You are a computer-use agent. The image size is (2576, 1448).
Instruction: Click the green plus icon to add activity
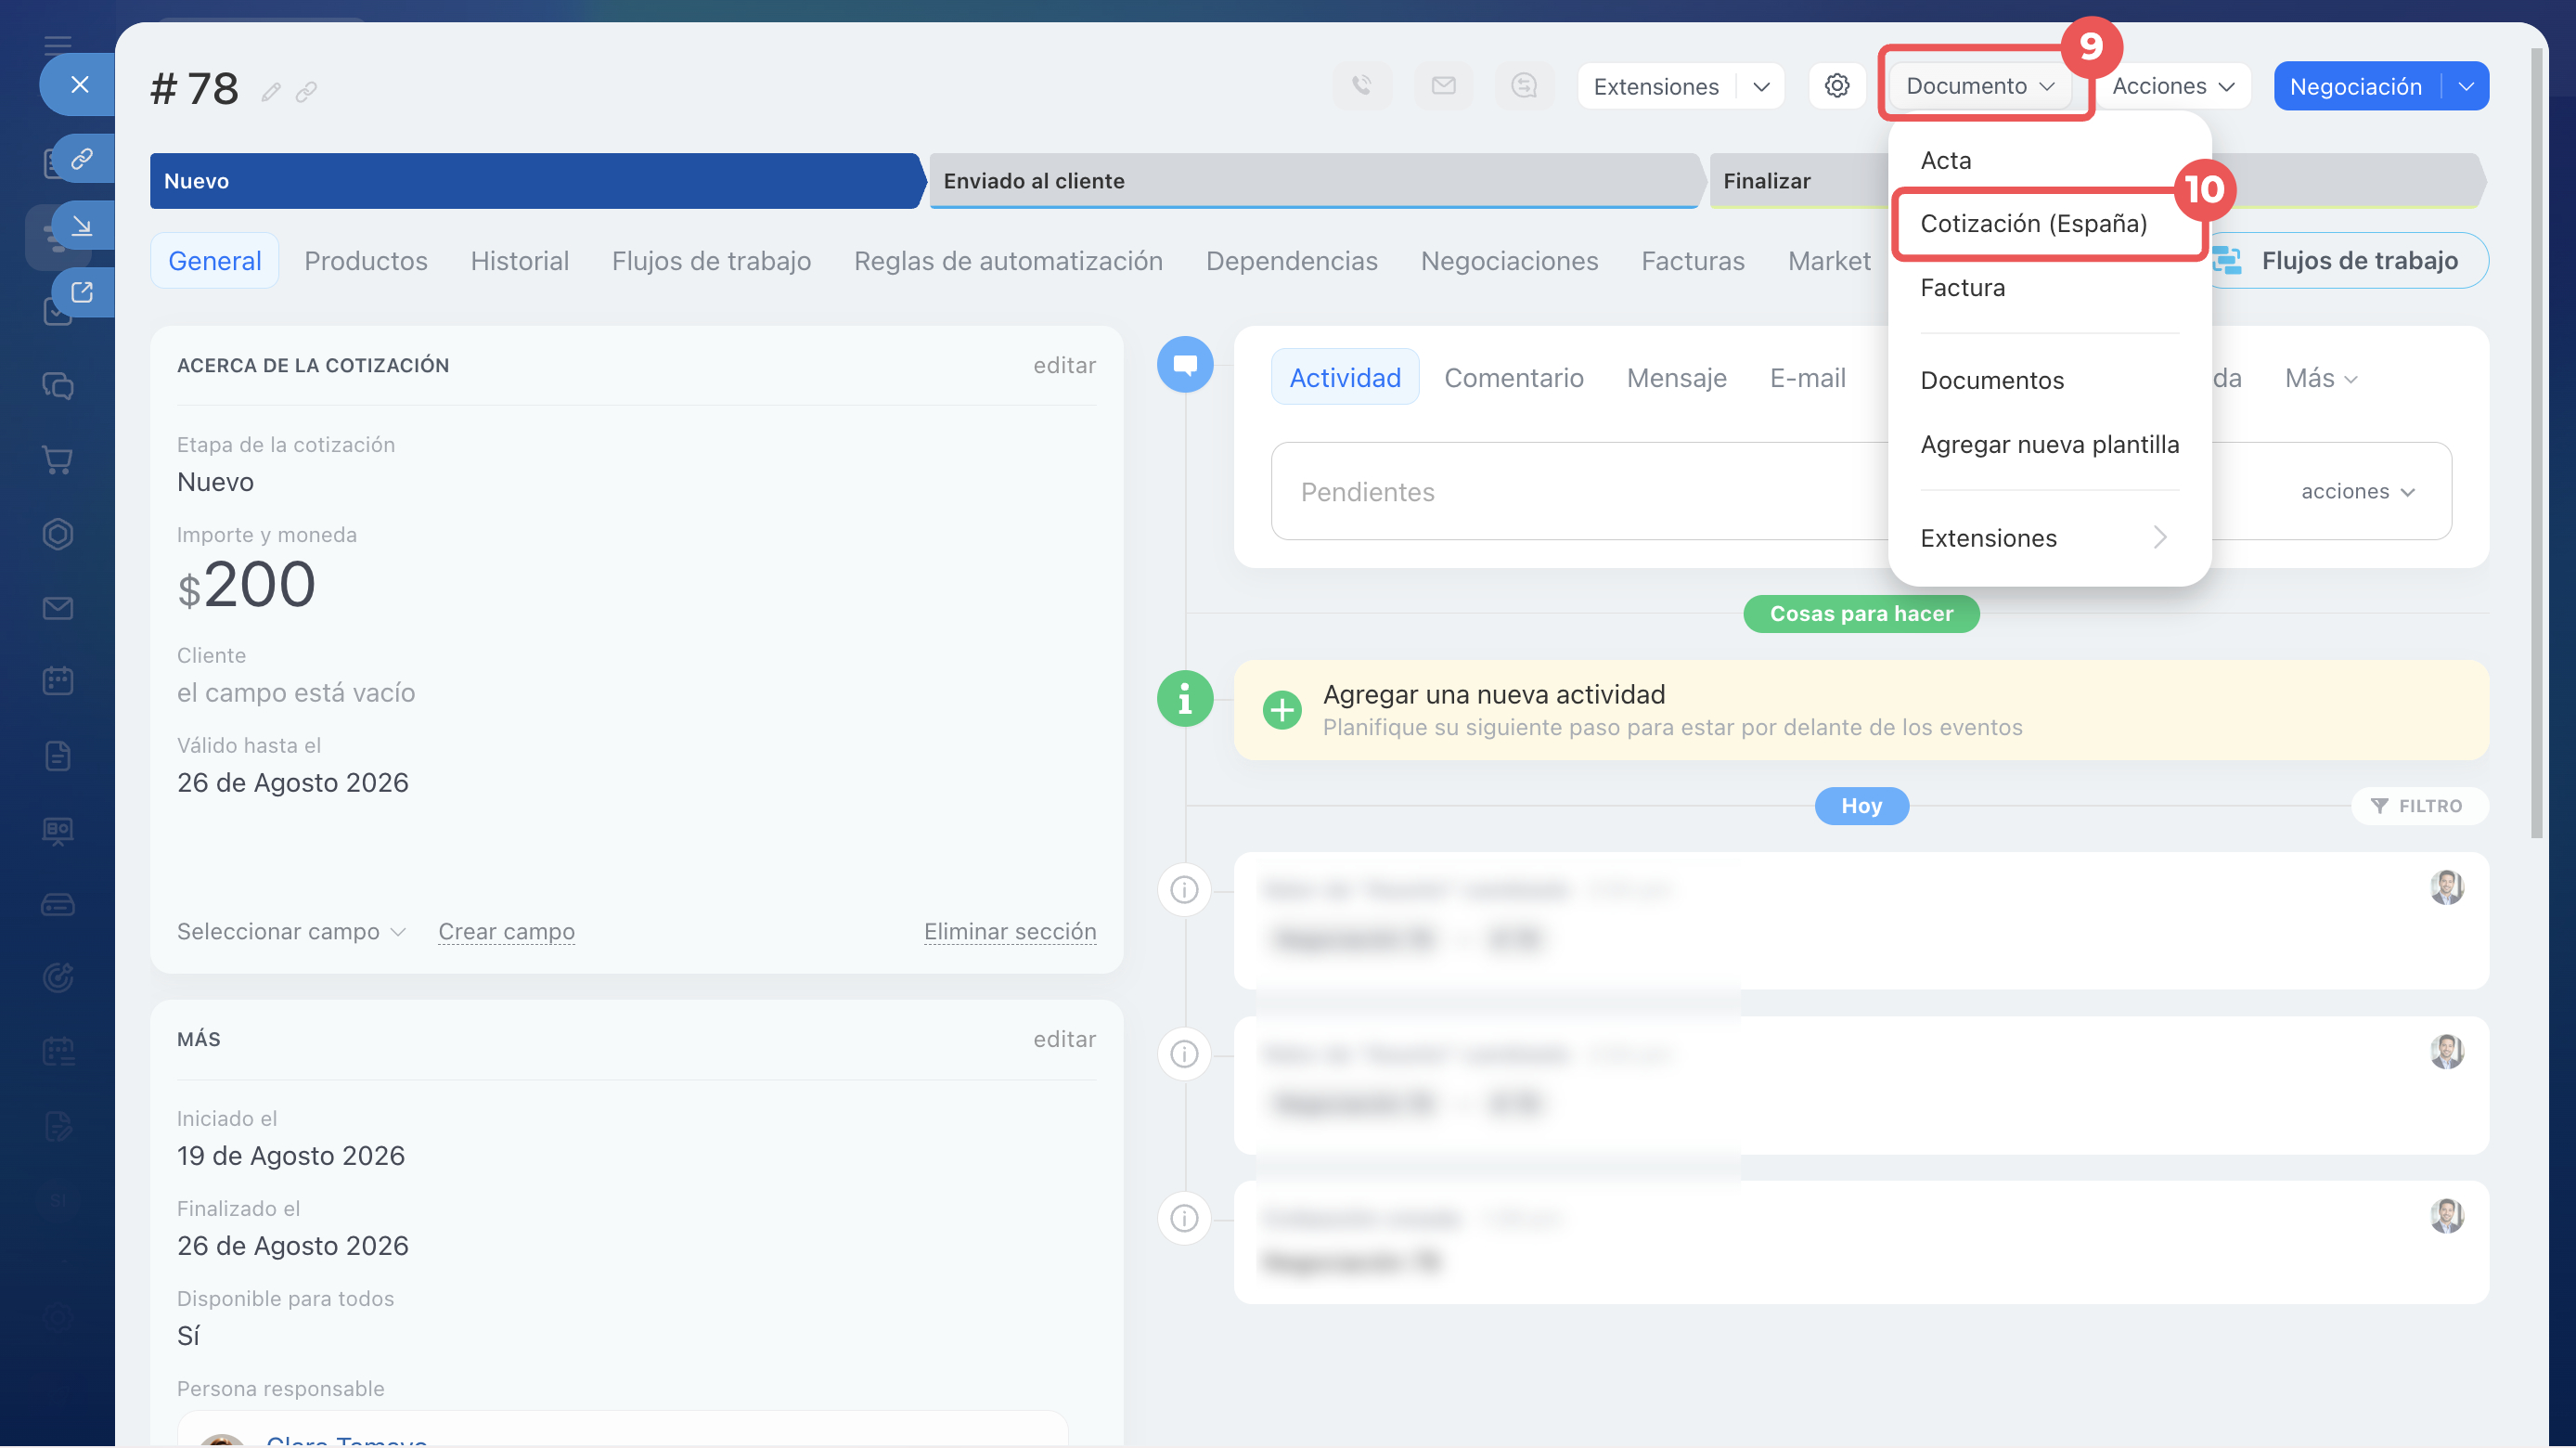click(x=1282, y=710)
